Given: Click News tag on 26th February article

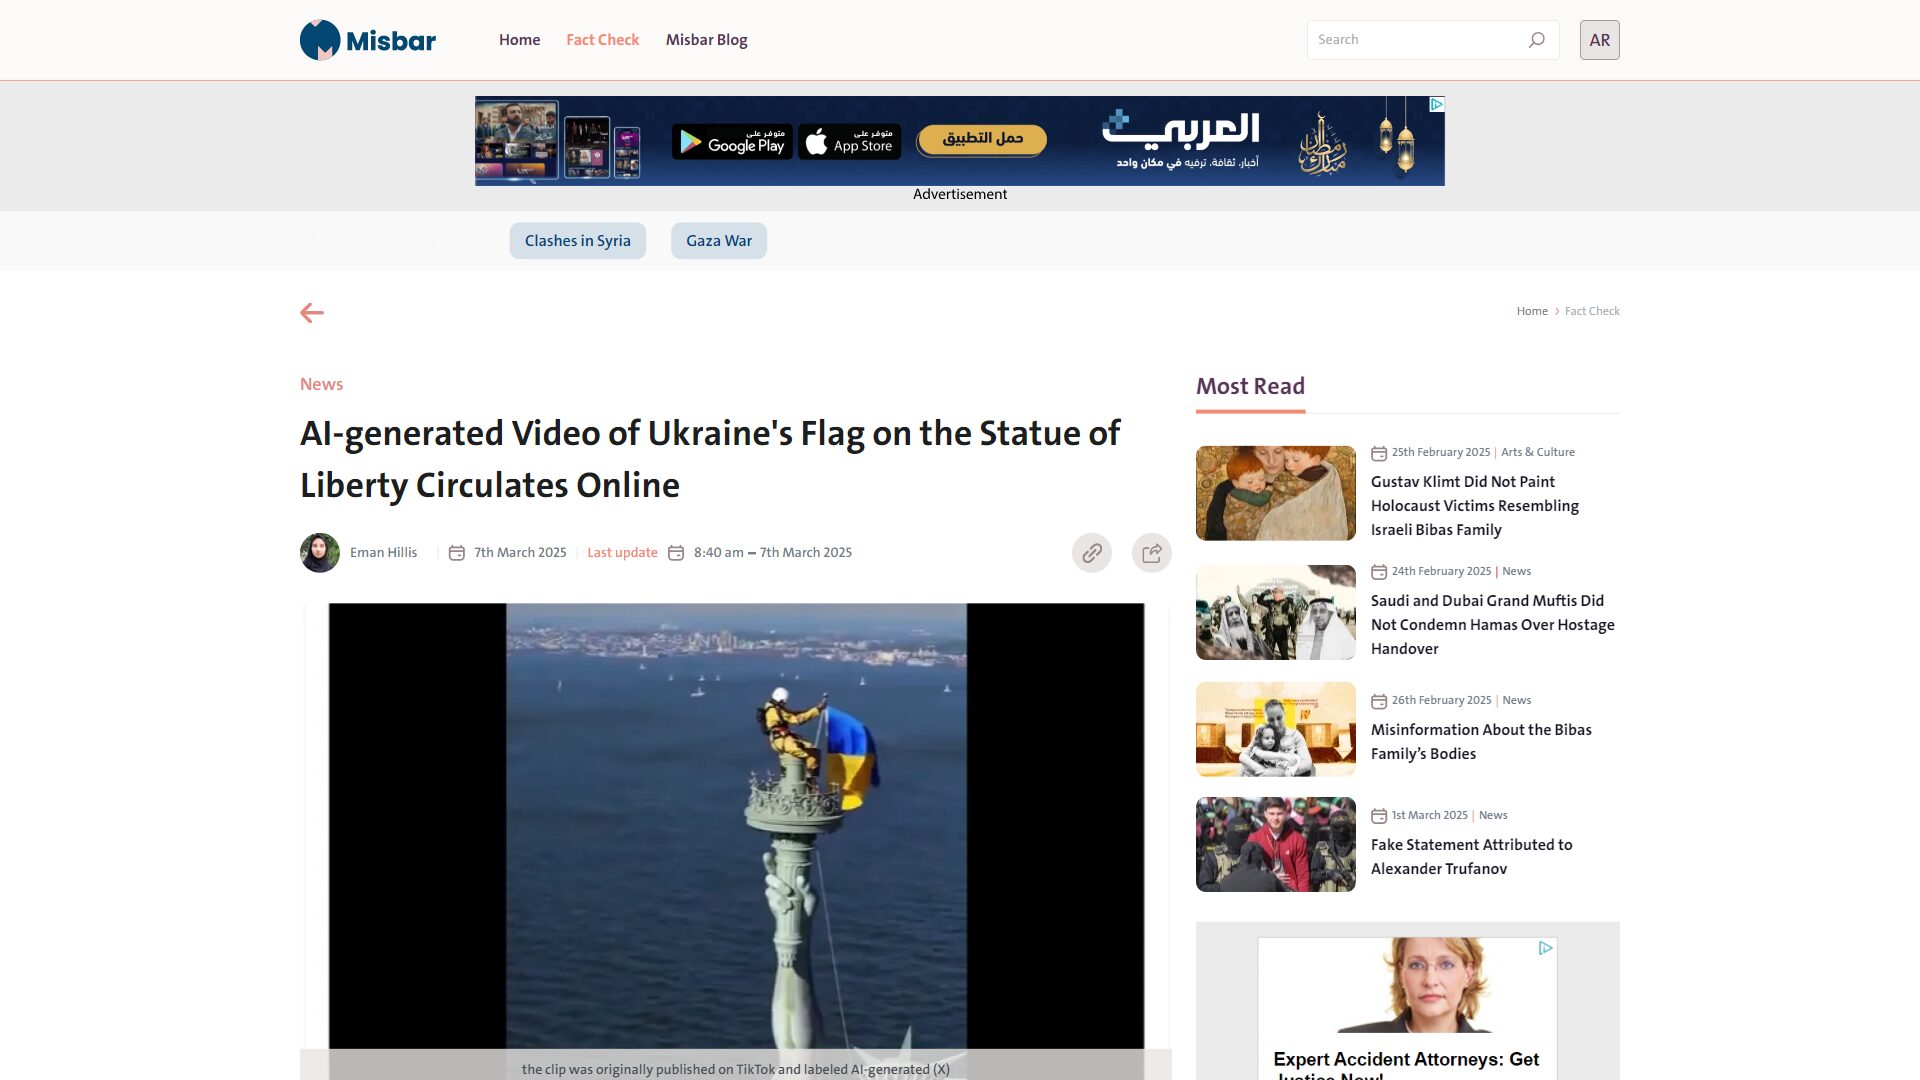Looking at the screenshot, I should pos(1516,700).
